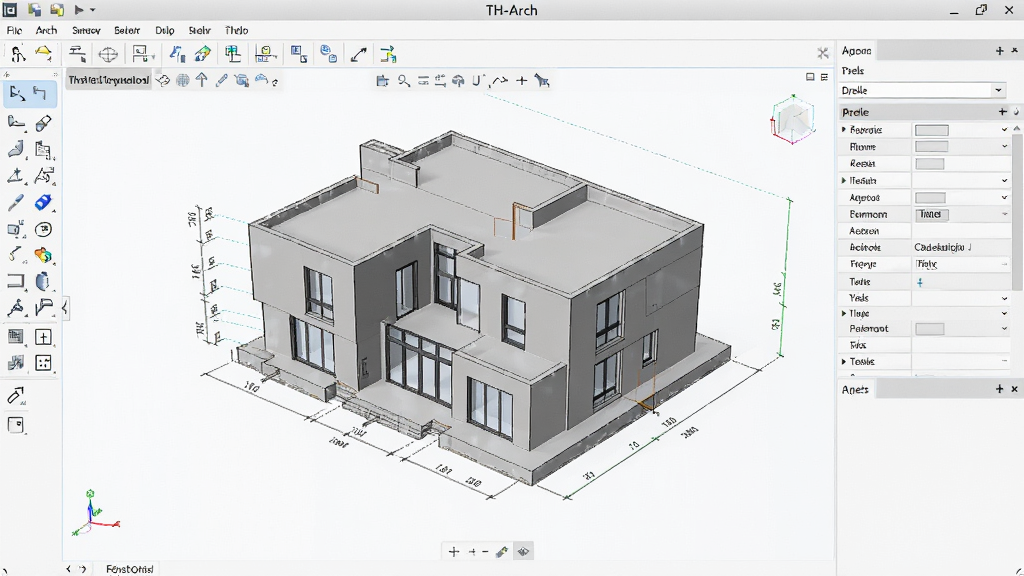Click the plus icon in the bottom viewport bar
This screenshot has width=1024, height=576.
coord(454,552)
